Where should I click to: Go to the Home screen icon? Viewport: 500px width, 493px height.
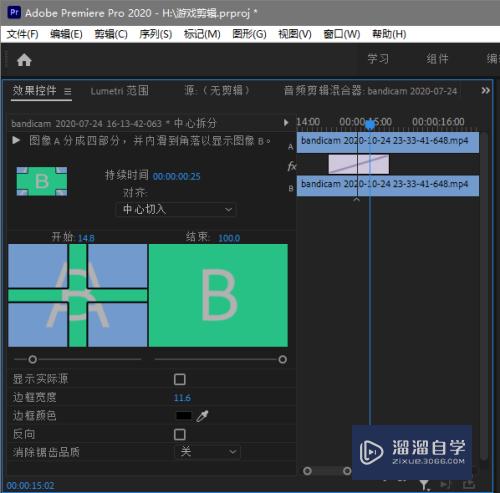(24, 60)
